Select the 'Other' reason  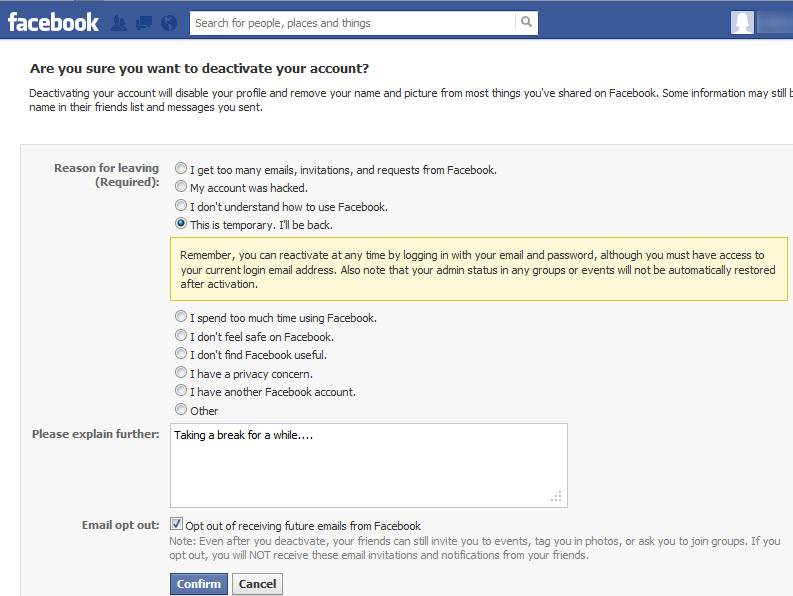tap(181, 409)
